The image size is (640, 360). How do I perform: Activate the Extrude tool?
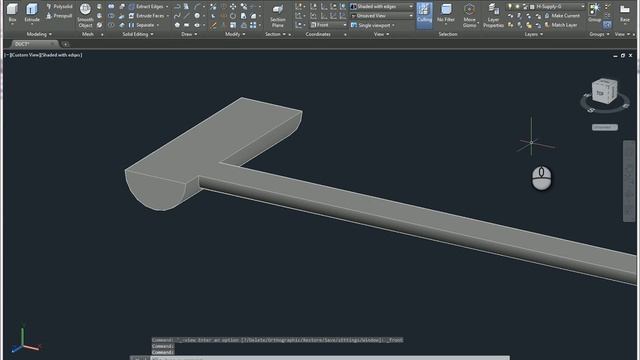[32, 12]
